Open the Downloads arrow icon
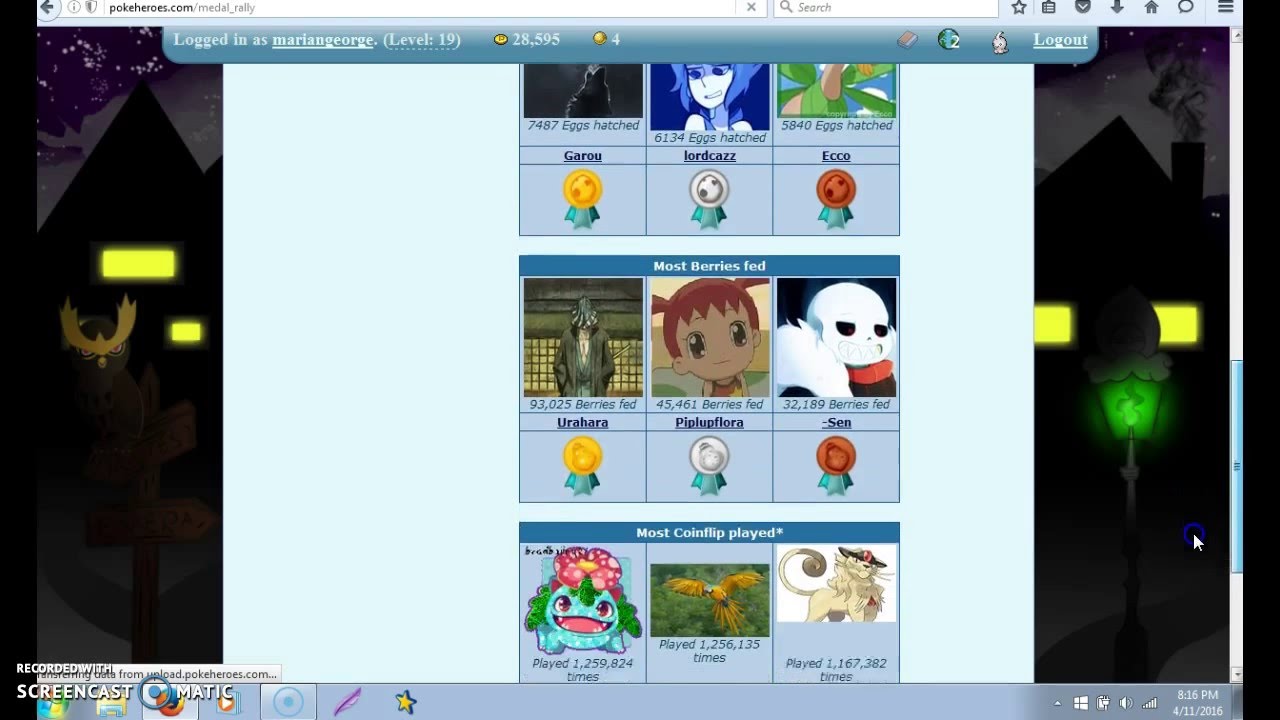1280x720 pixels. click(1117, 7)
